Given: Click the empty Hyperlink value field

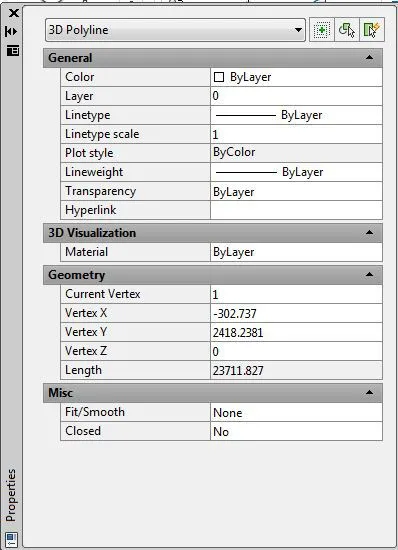Looking at the screenshot, I should point(296,210).
